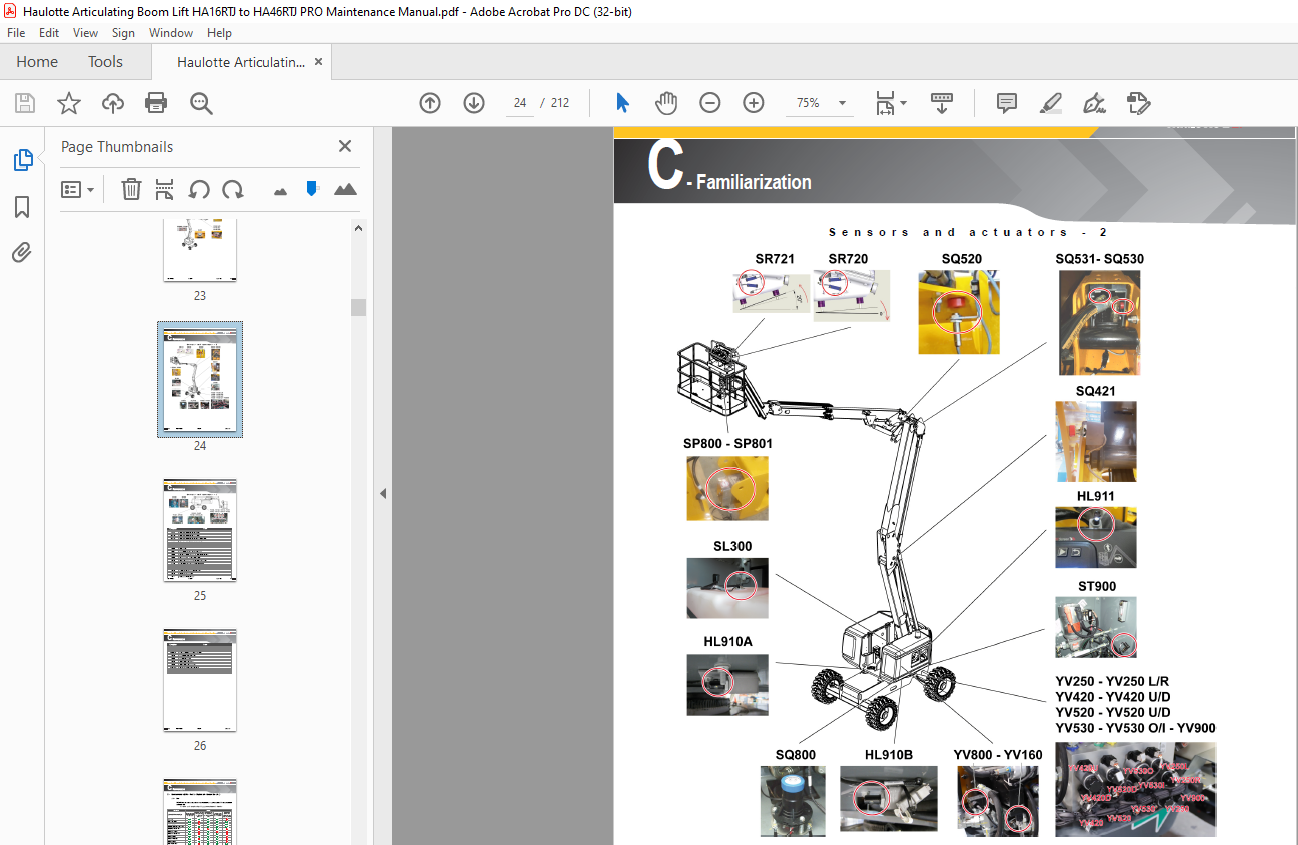This screenshot has width=1298, height=845.
Task: Click the upload to cloud icon
Action: [113, 103]
